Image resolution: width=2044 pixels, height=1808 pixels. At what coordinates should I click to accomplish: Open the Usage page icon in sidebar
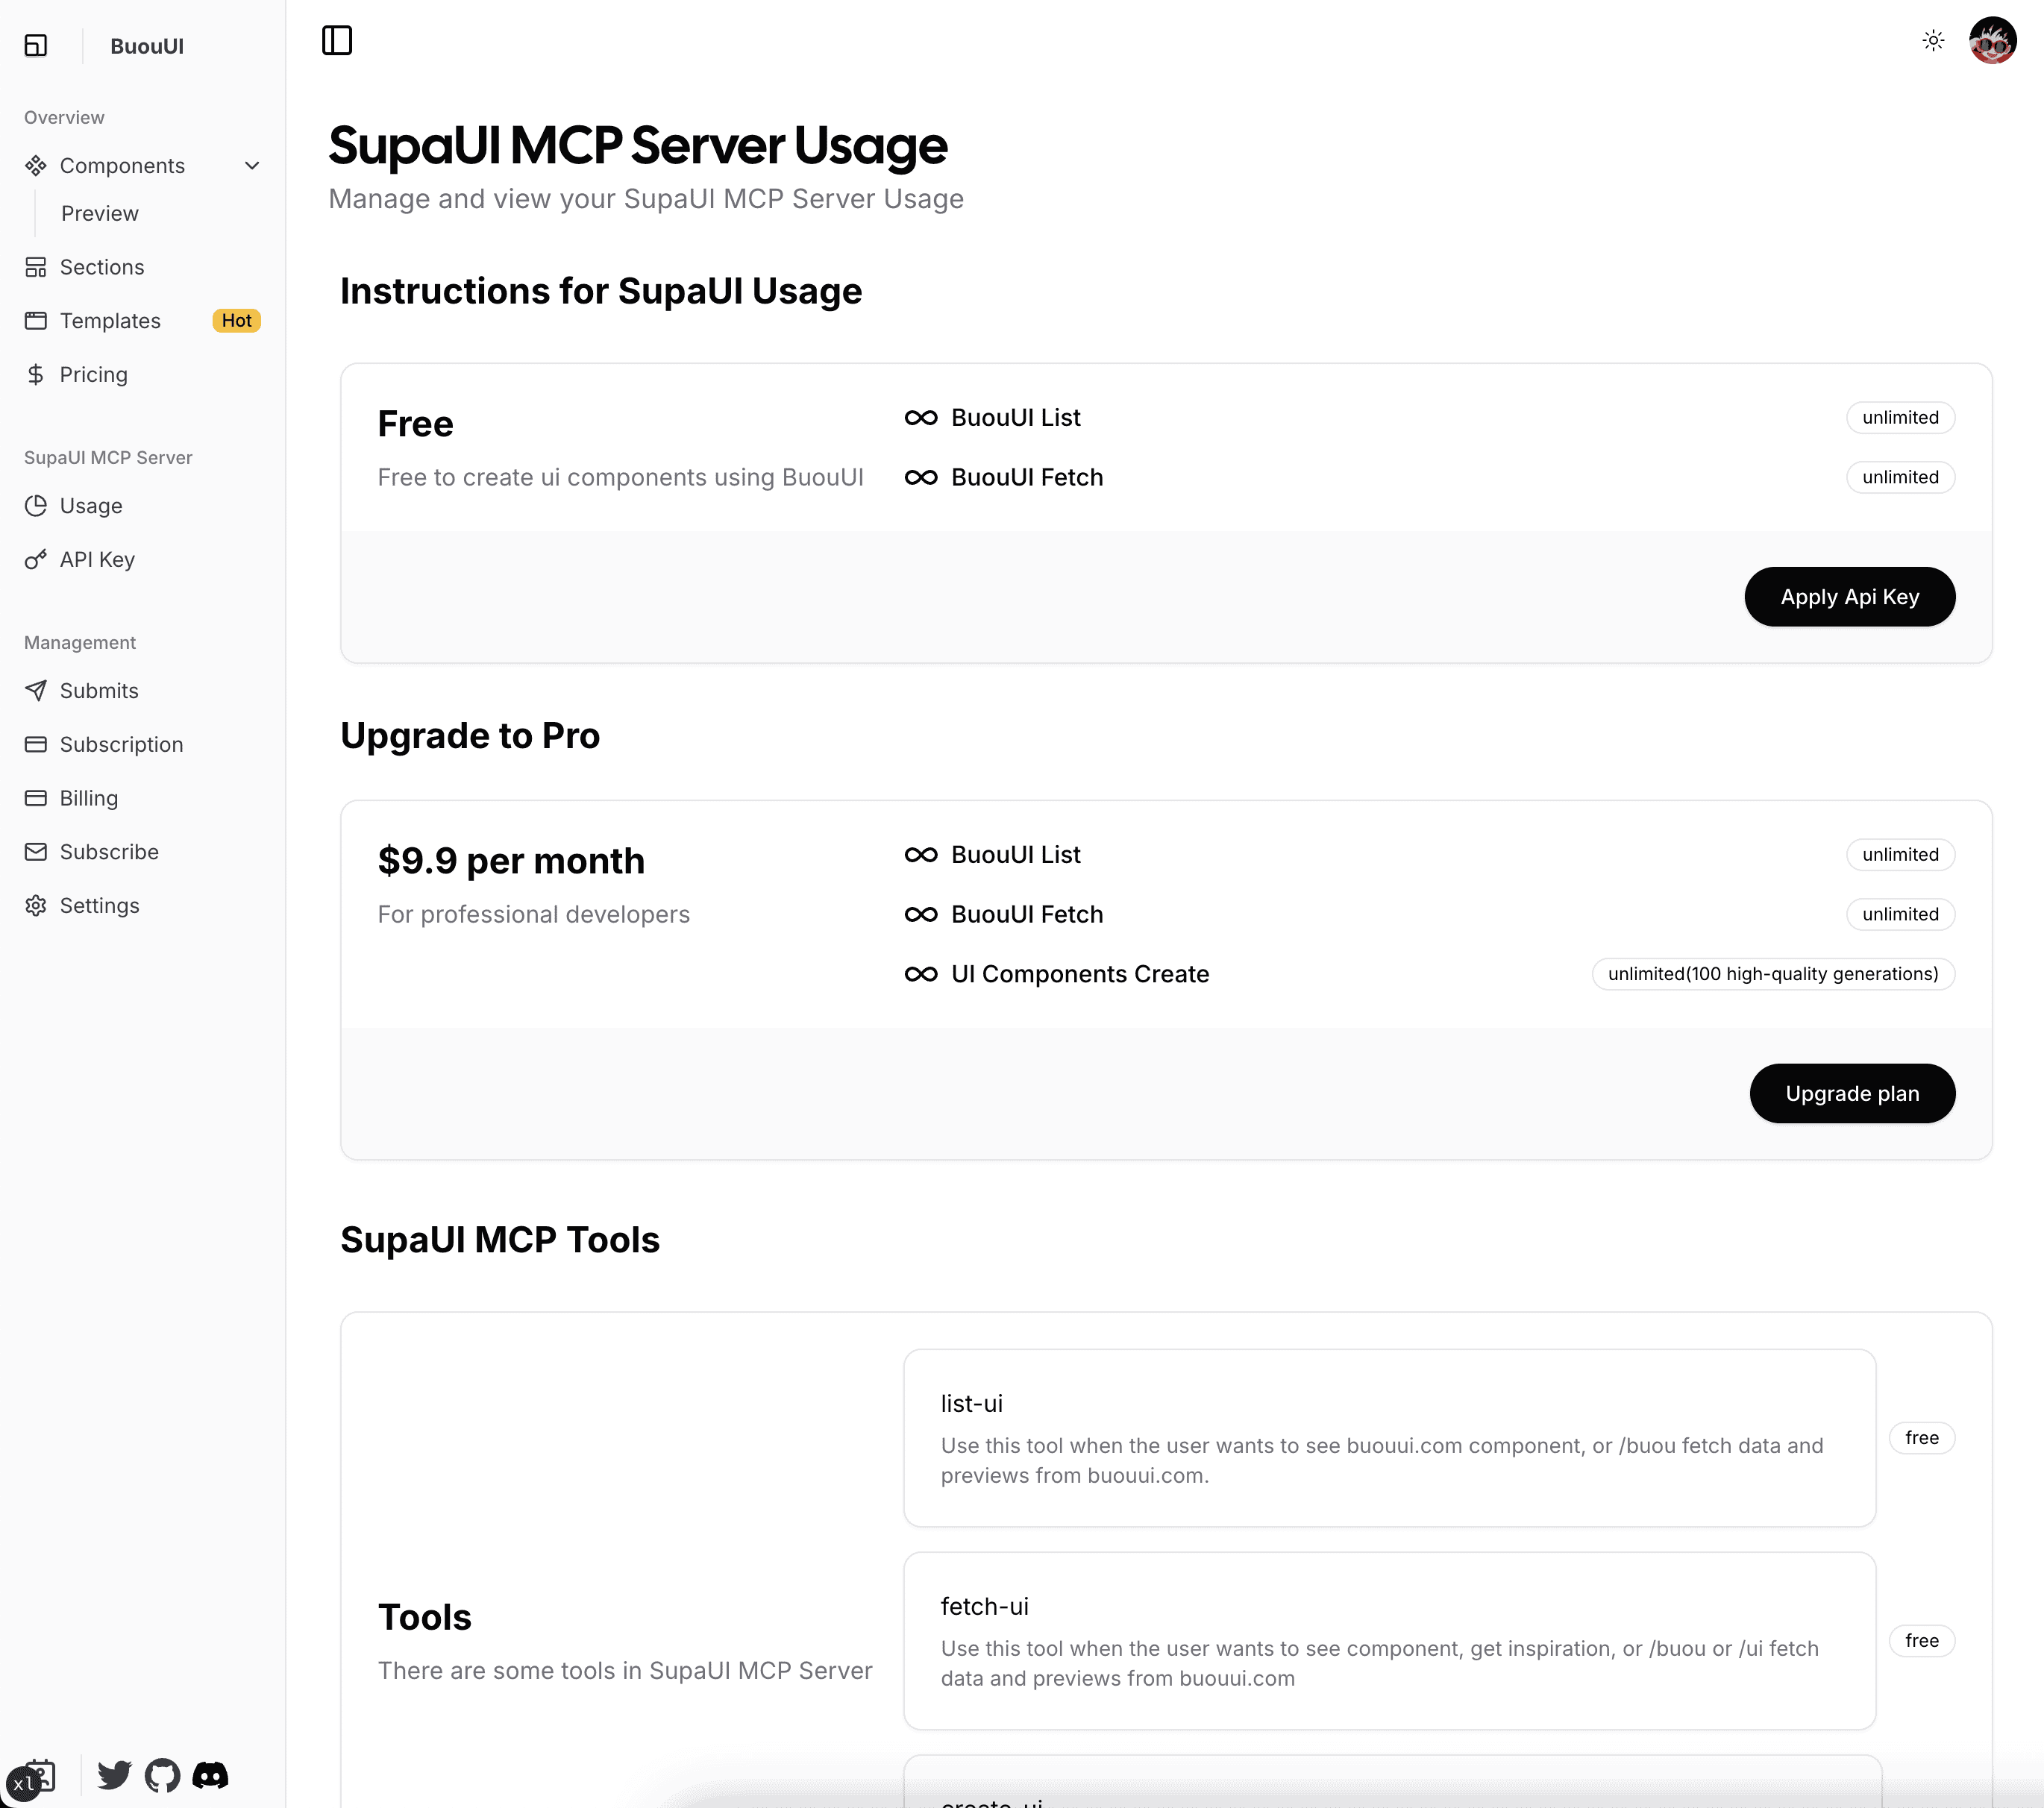coord(36,506)
